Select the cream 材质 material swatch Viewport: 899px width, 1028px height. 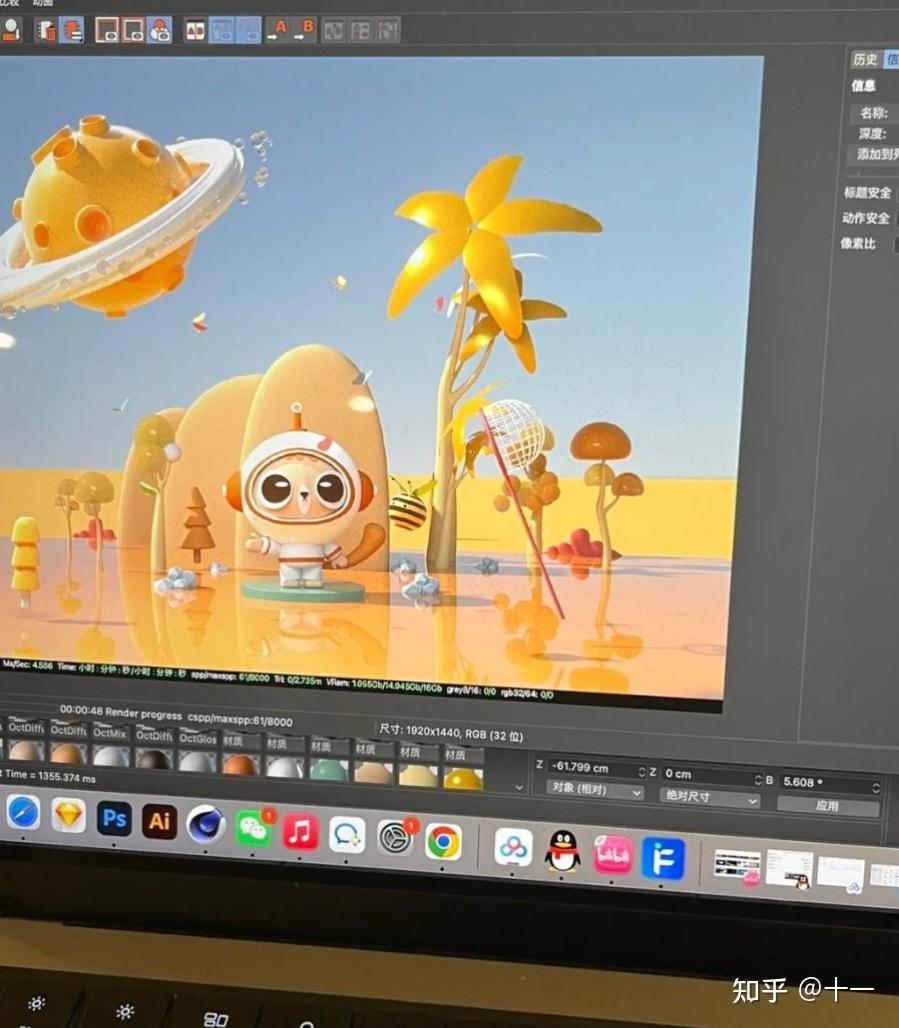click(417, 776)
